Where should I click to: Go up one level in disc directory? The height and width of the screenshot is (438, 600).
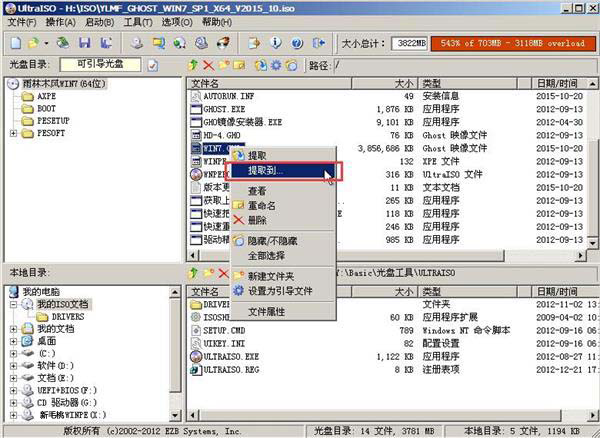pyautogui.click(x=193, y=65)
